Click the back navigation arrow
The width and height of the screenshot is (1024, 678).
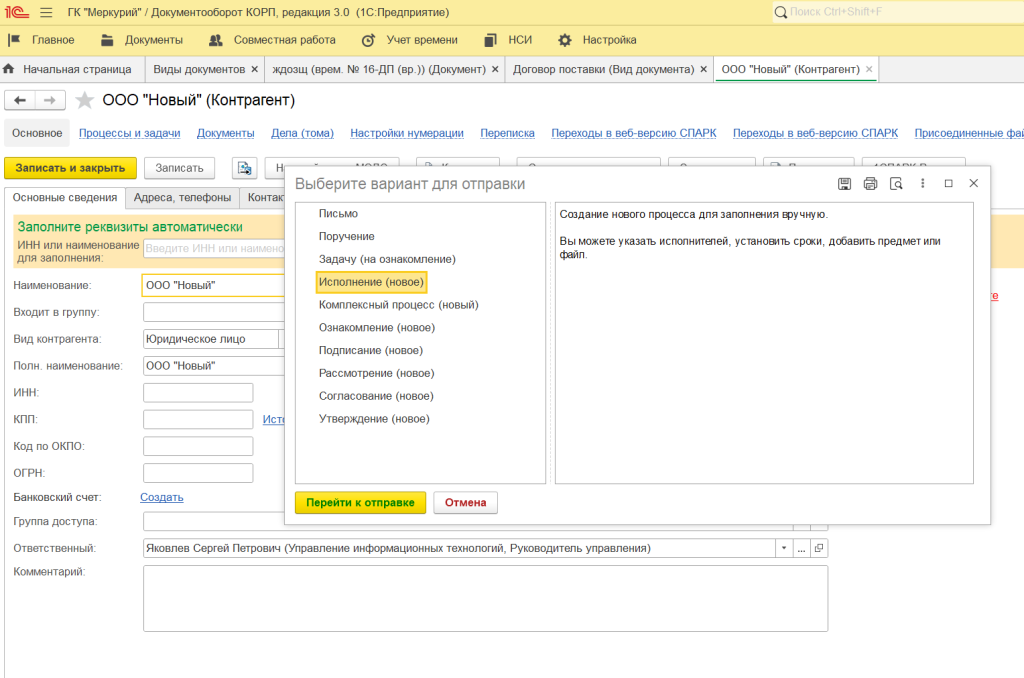pos(20,100)
